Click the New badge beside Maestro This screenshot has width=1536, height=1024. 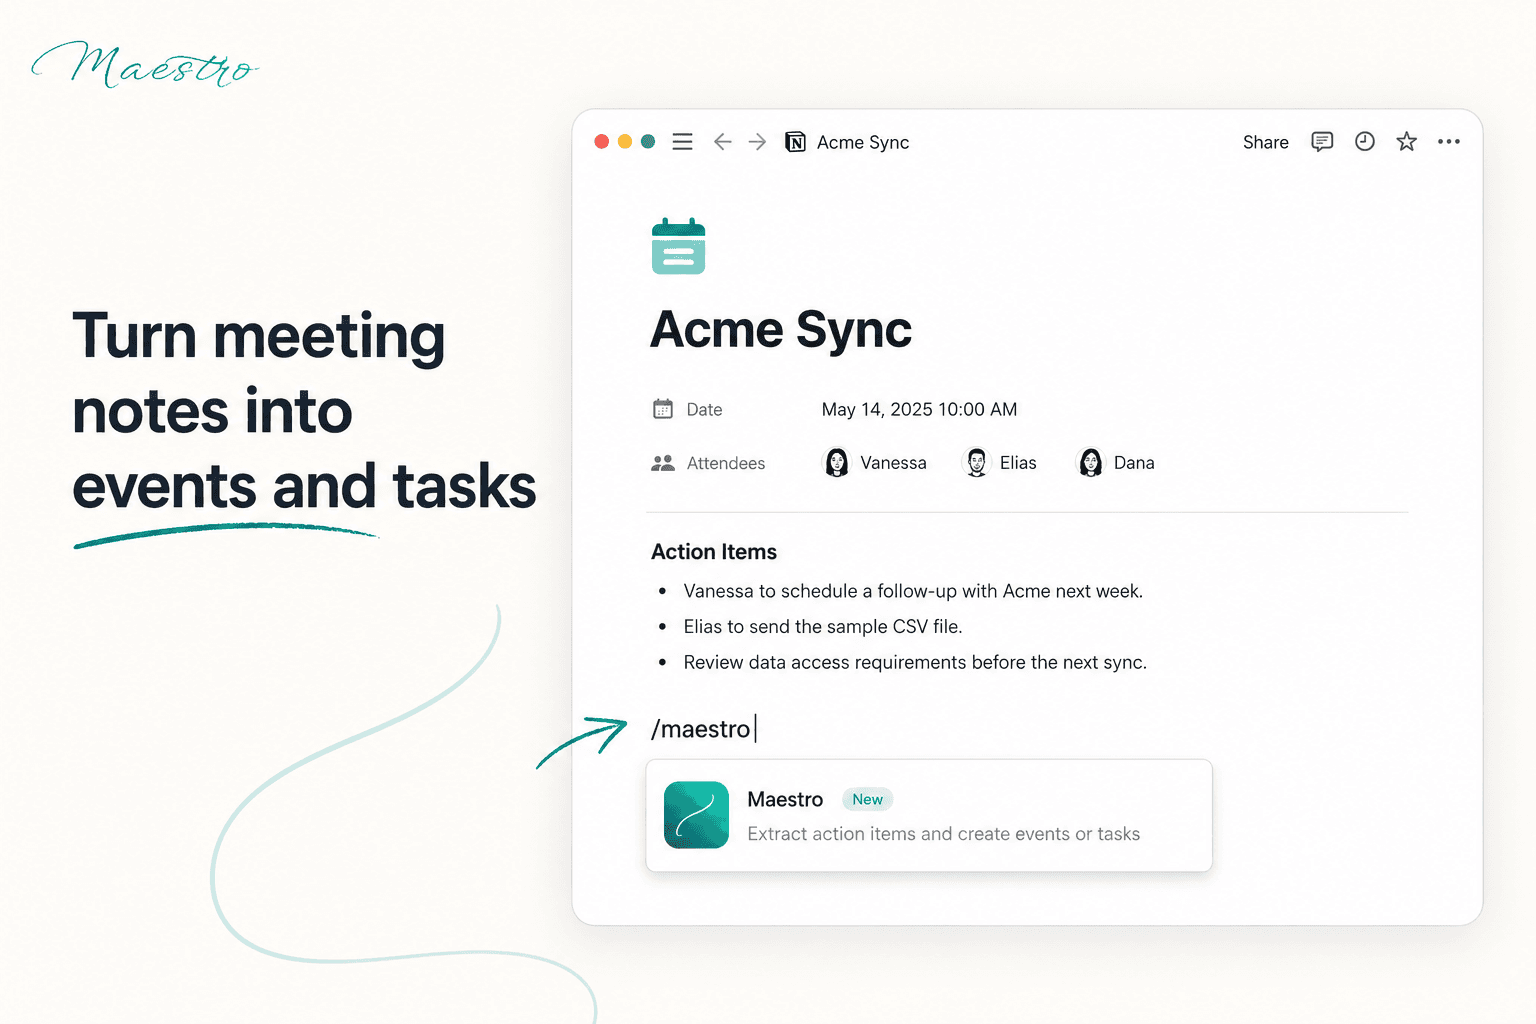(867, 799)
